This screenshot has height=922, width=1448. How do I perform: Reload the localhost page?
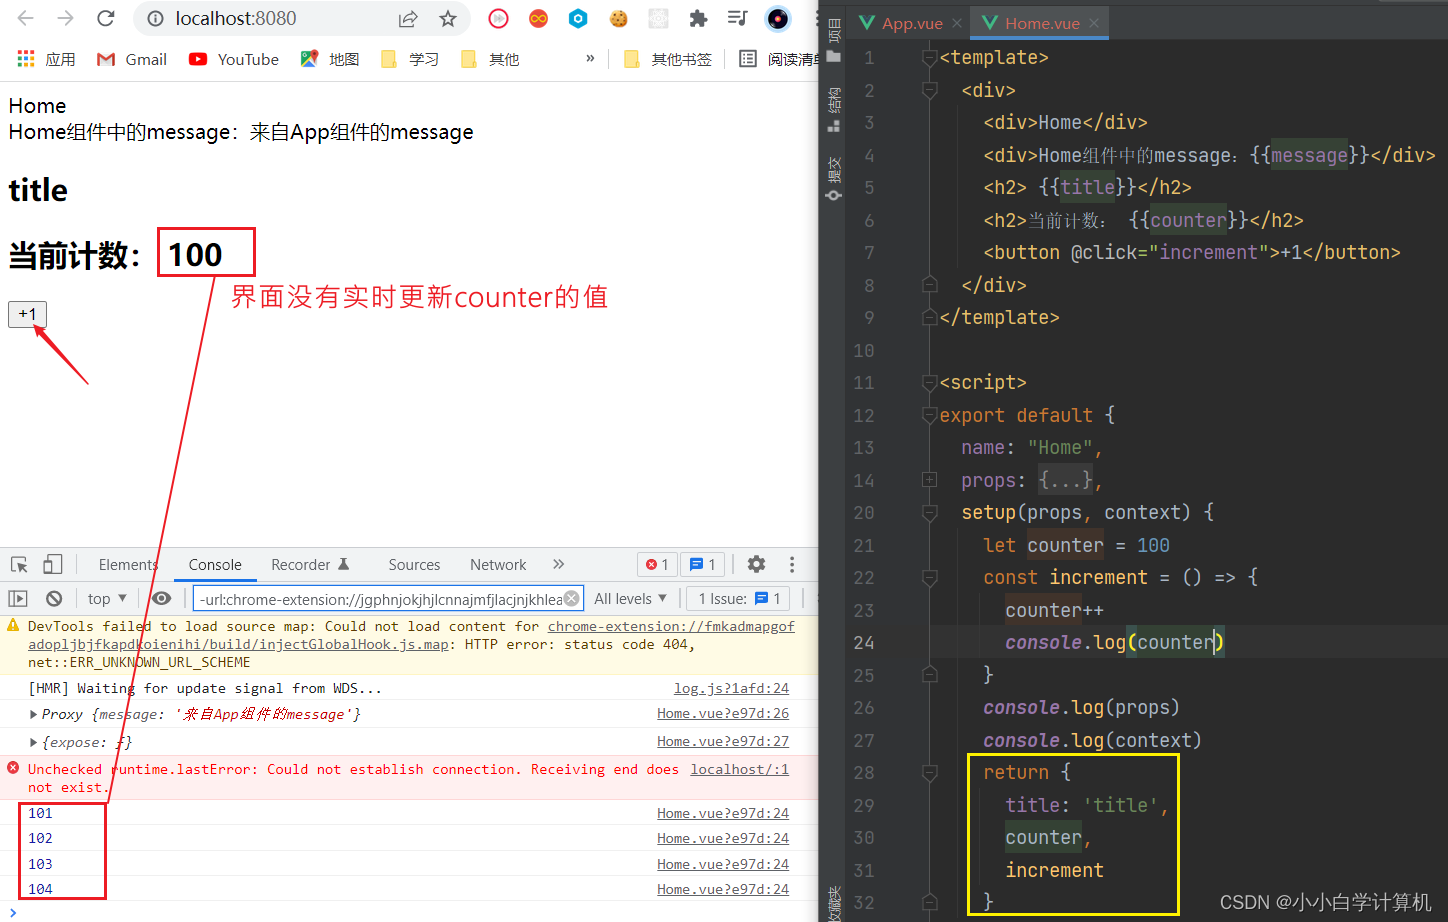(105, 18)
